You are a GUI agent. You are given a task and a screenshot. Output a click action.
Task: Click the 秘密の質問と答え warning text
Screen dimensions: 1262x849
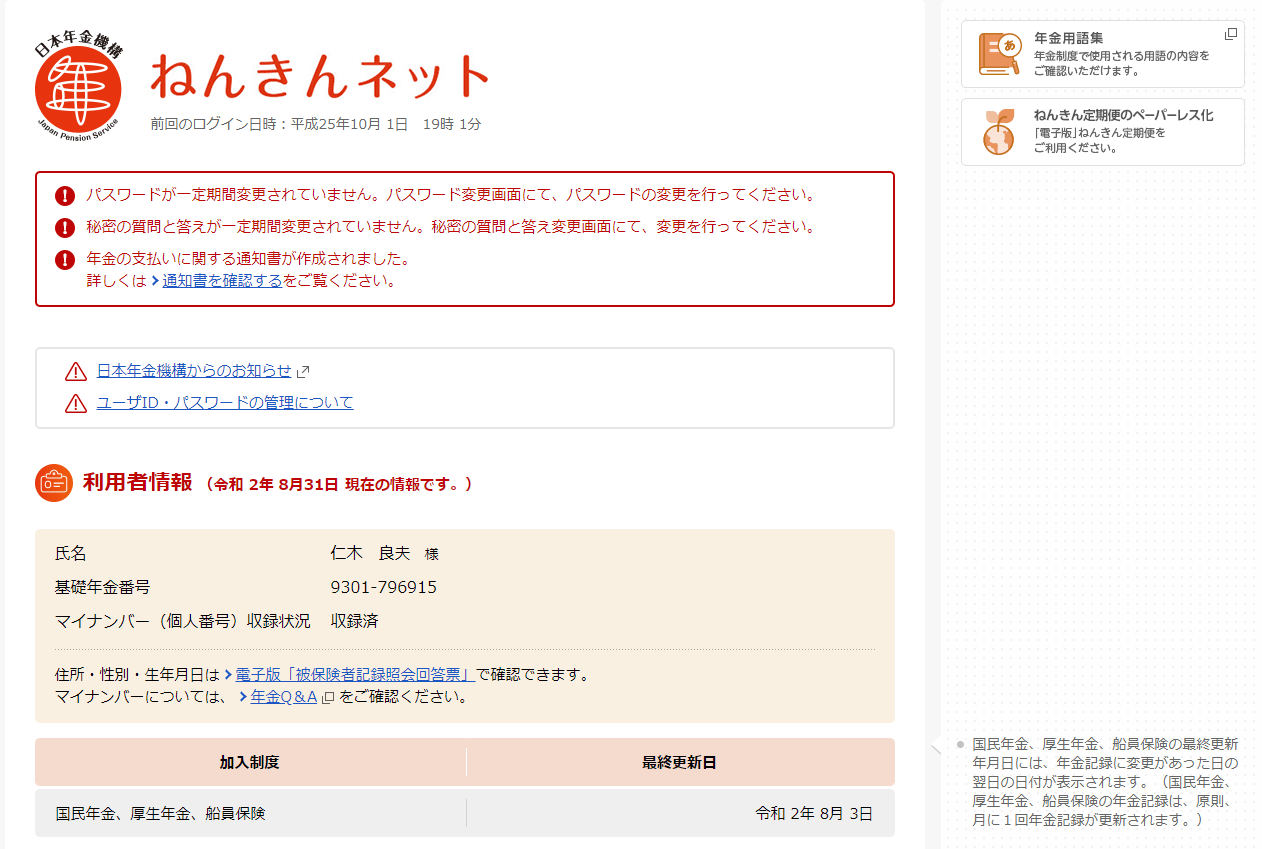tap(451, 227)
